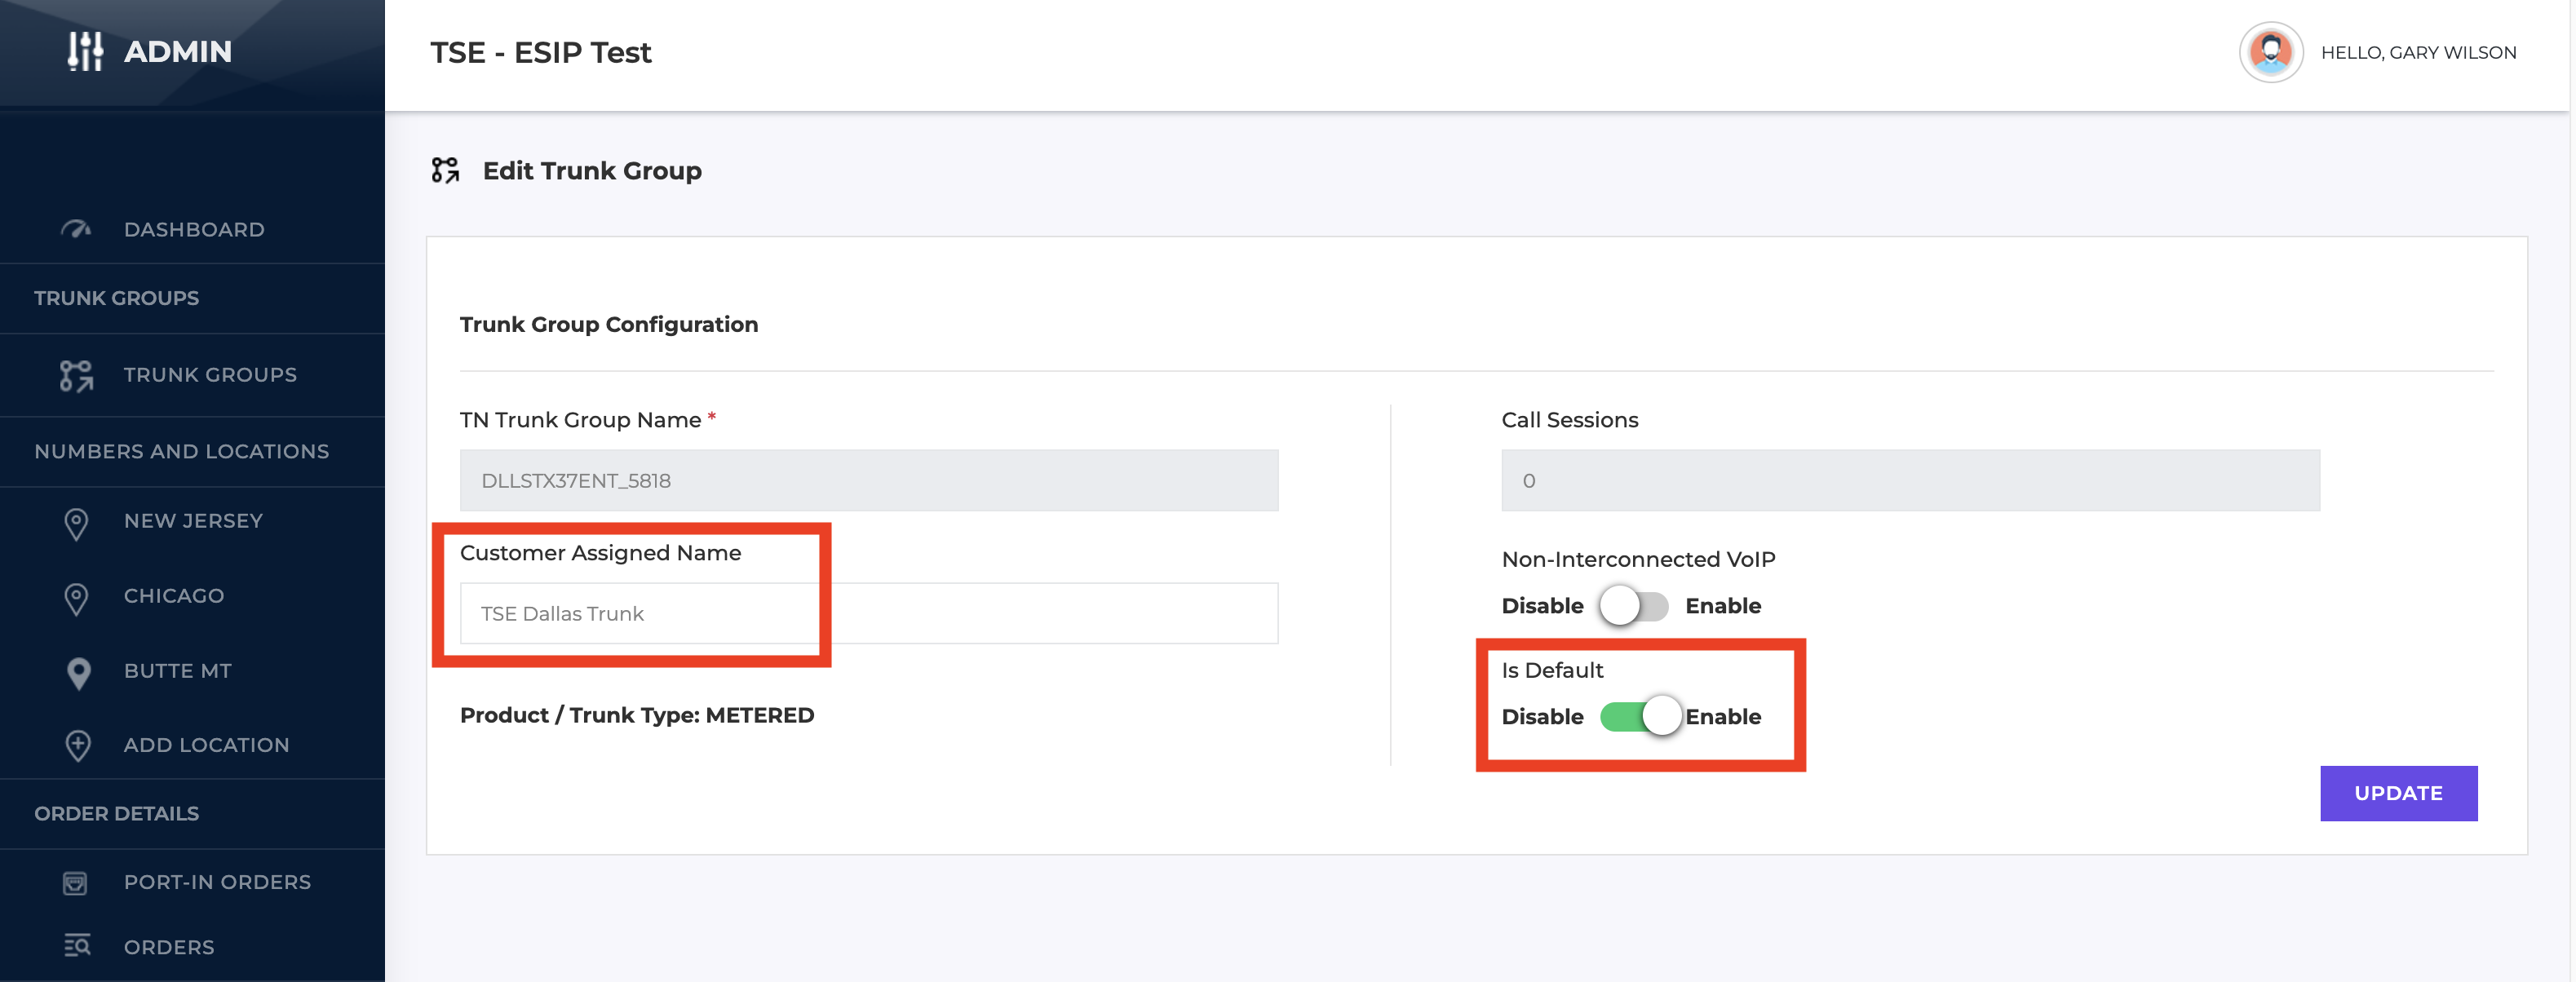Go to the New Jersey location
Image resolution: width=2576 pixels, height=982 pixels.
[193, 521]
